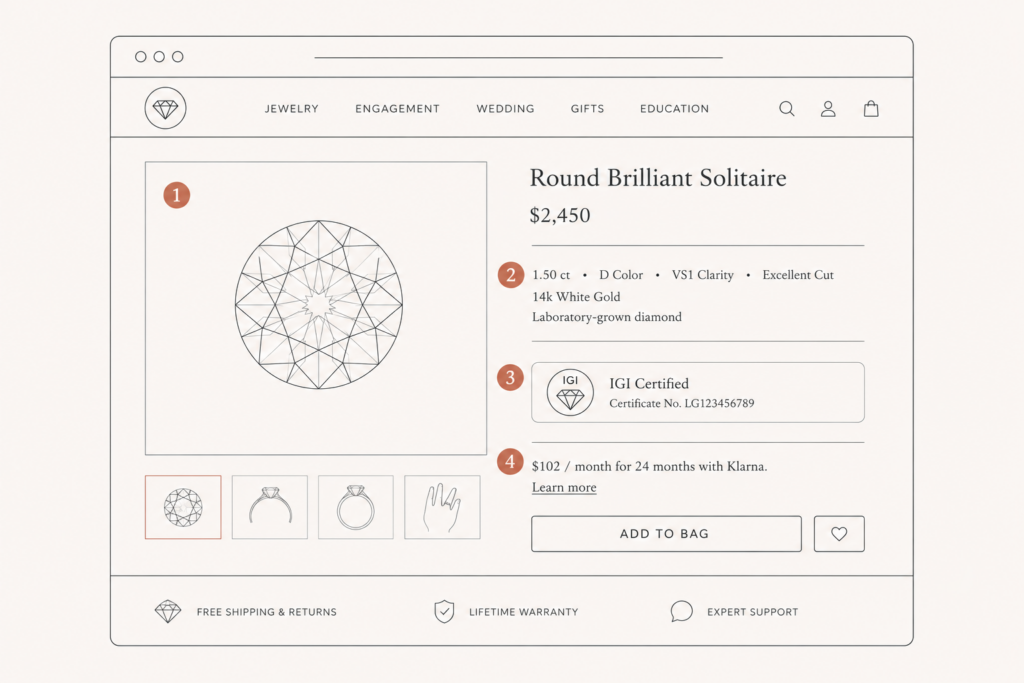Open the Engagement menu
Screen dimensions: 1024x683
[397, 108]
